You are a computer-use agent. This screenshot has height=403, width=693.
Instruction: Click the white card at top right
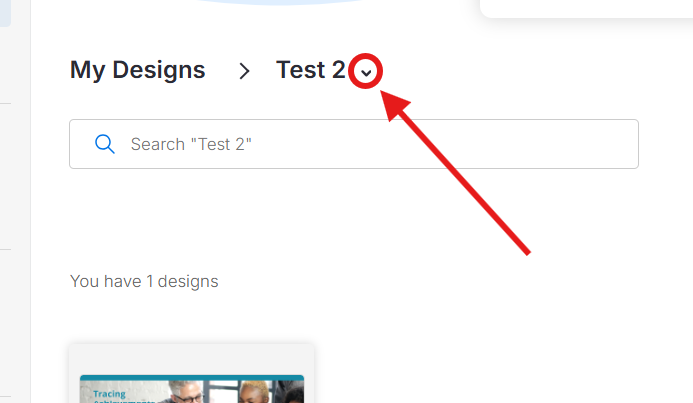click(x=586, y=8)
